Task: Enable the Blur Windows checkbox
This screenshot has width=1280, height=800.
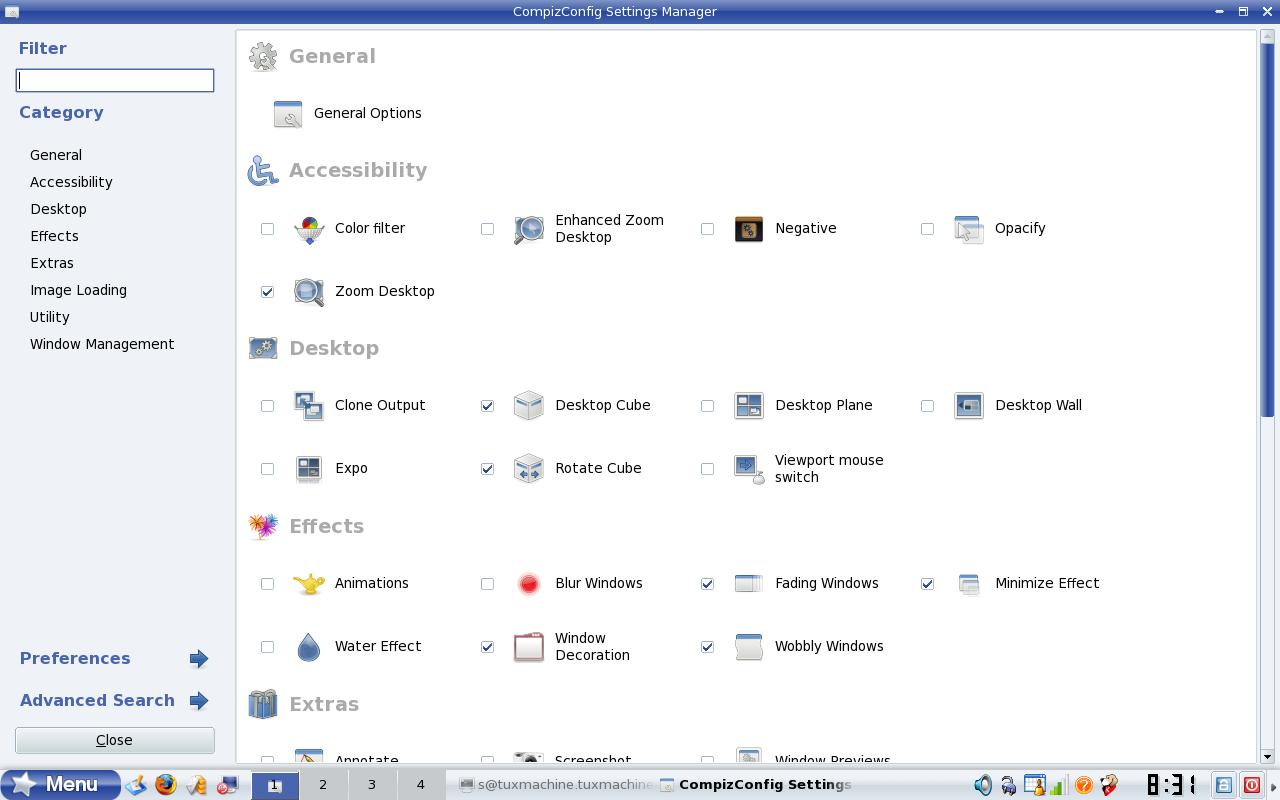Action: [x=487, y=584]
